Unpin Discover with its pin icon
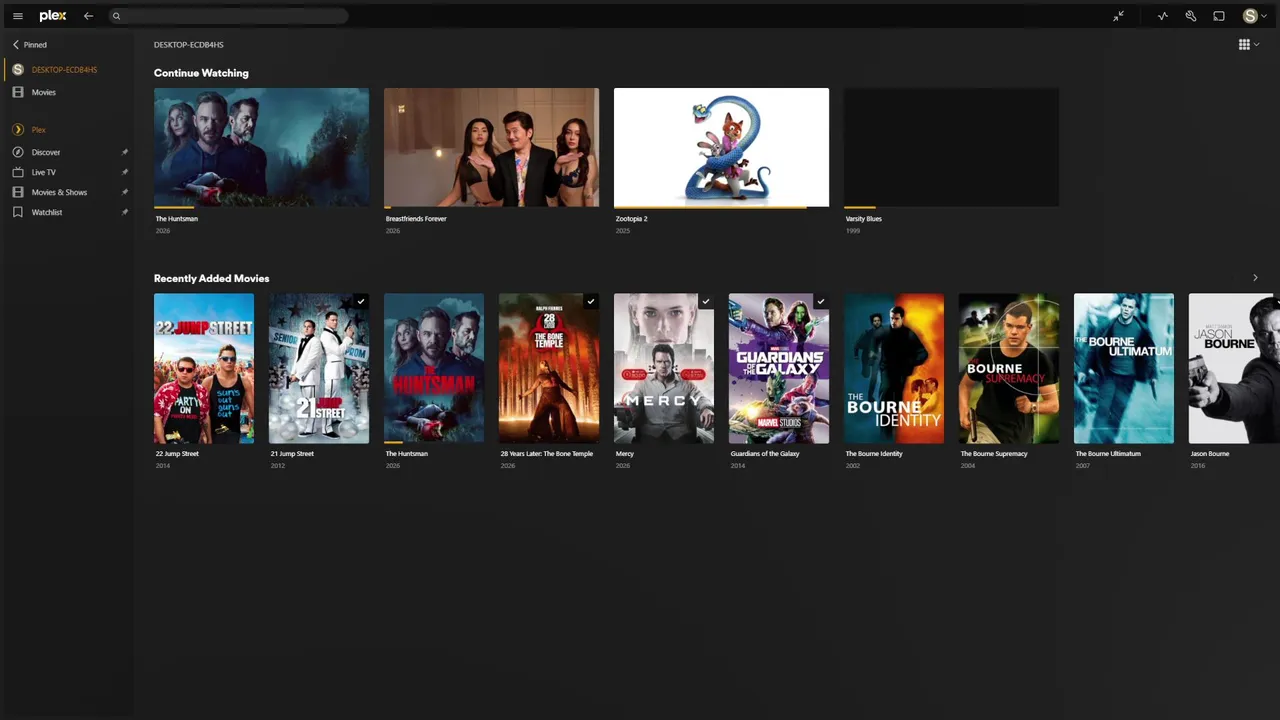1280x720 pixels. pyautogui.click(x=125, y=152)
